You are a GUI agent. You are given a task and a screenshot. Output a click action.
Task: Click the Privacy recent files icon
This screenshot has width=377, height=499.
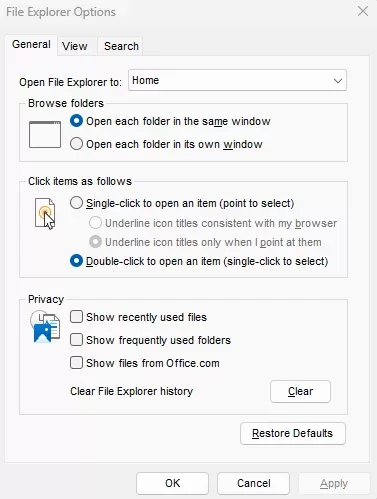(45, 327)
